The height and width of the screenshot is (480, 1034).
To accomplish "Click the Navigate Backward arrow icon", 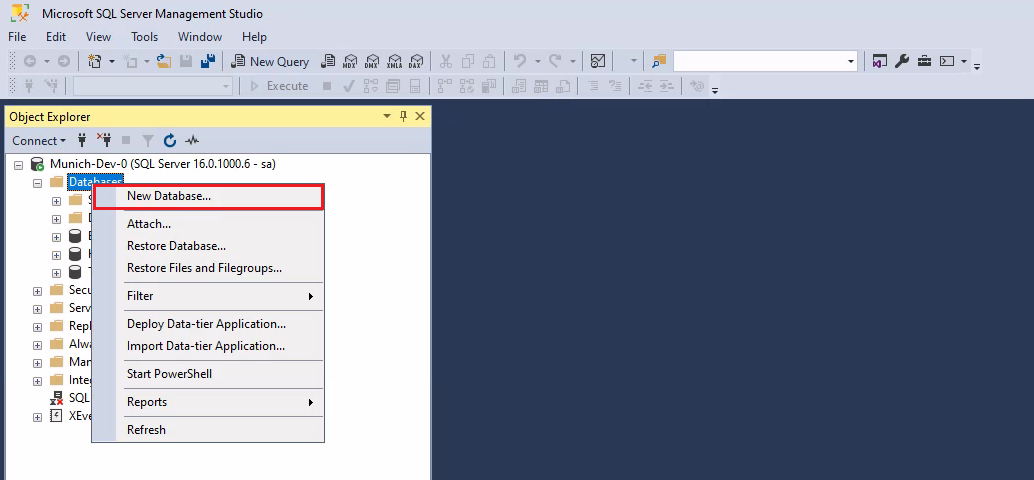I will coord(30,61).
